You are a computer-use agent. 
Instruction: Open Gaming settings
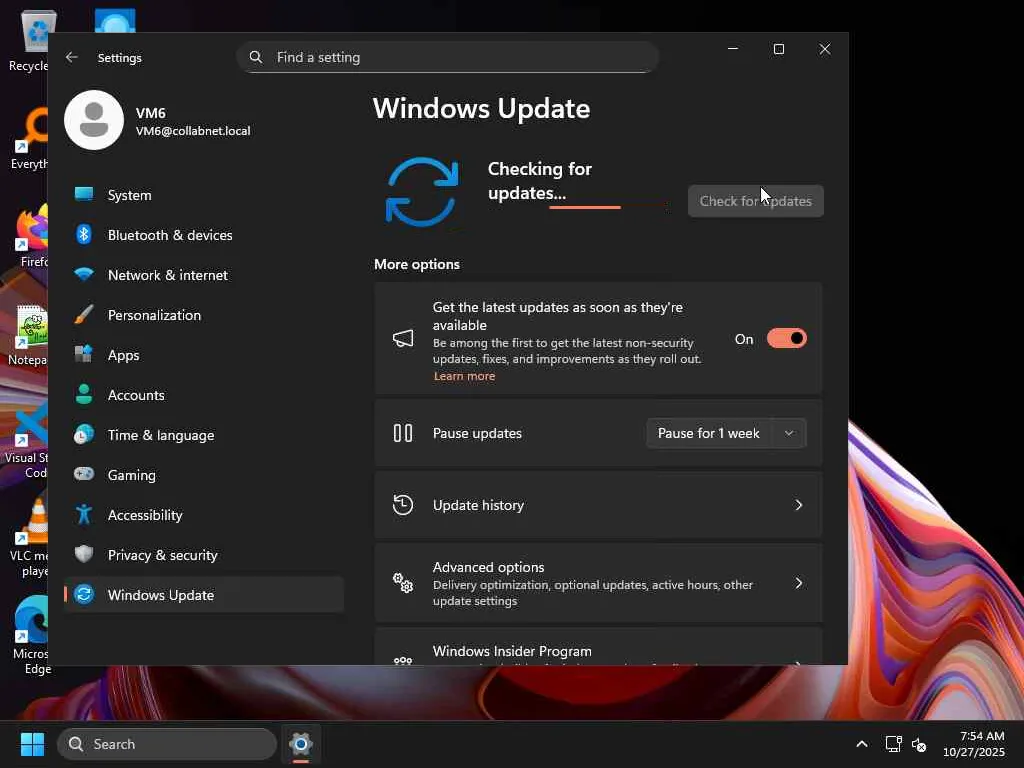[204, 475]
